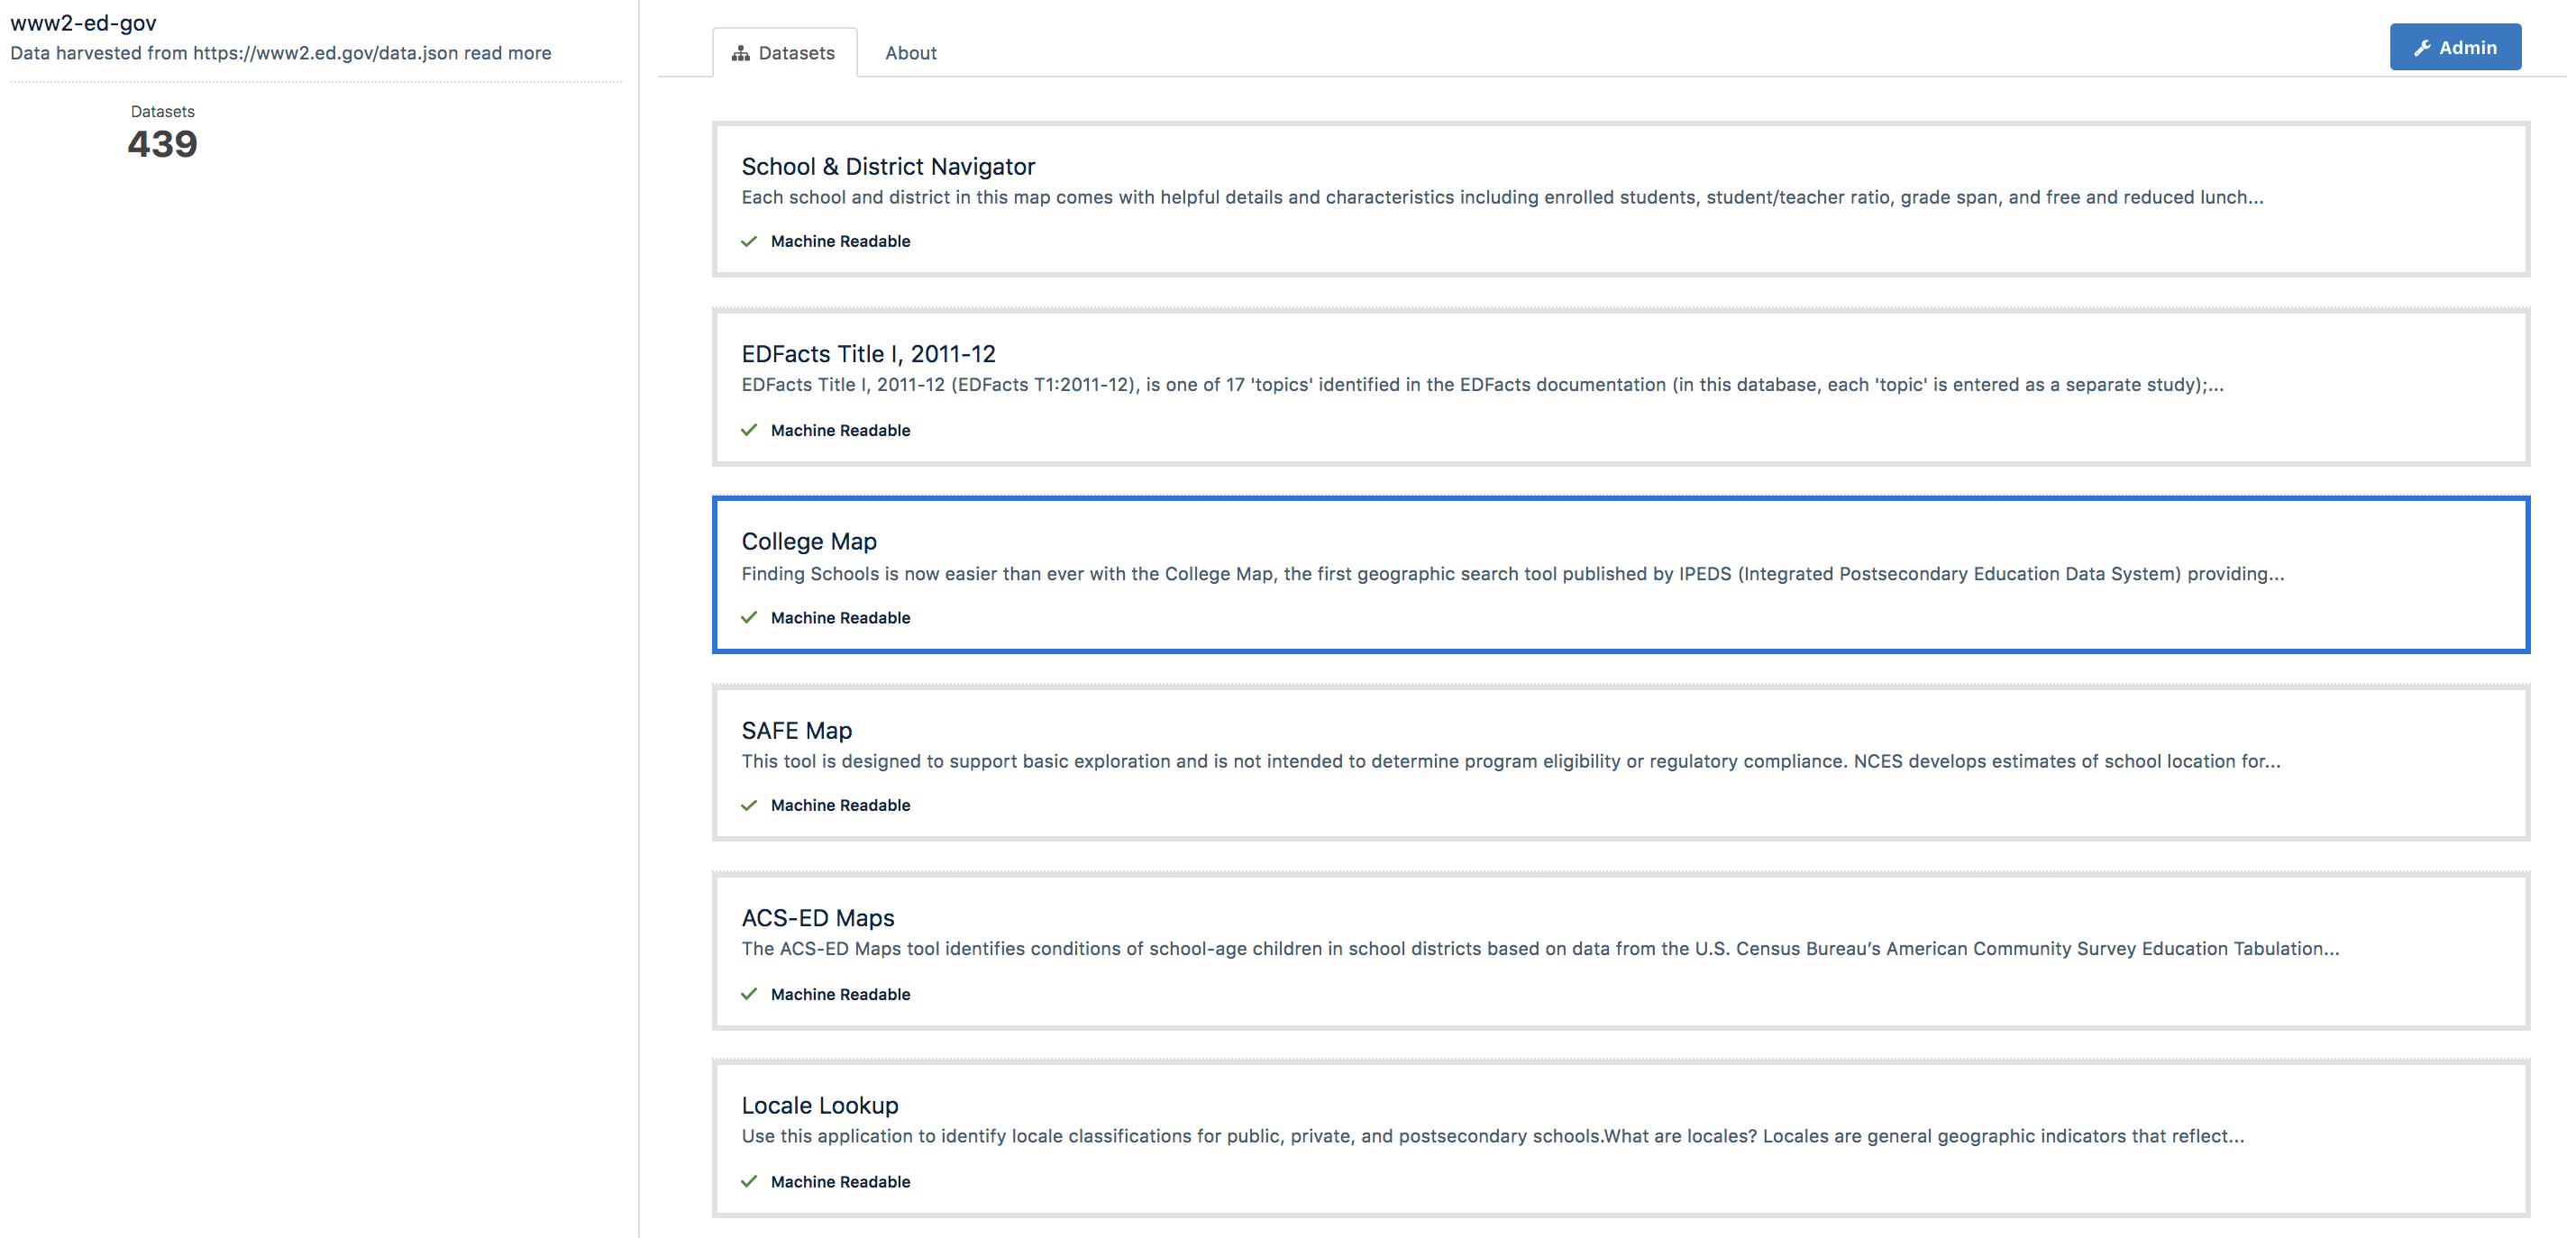
Task: Select the Datasets tab
Action: pyautogui.click(x=784, y=53)
